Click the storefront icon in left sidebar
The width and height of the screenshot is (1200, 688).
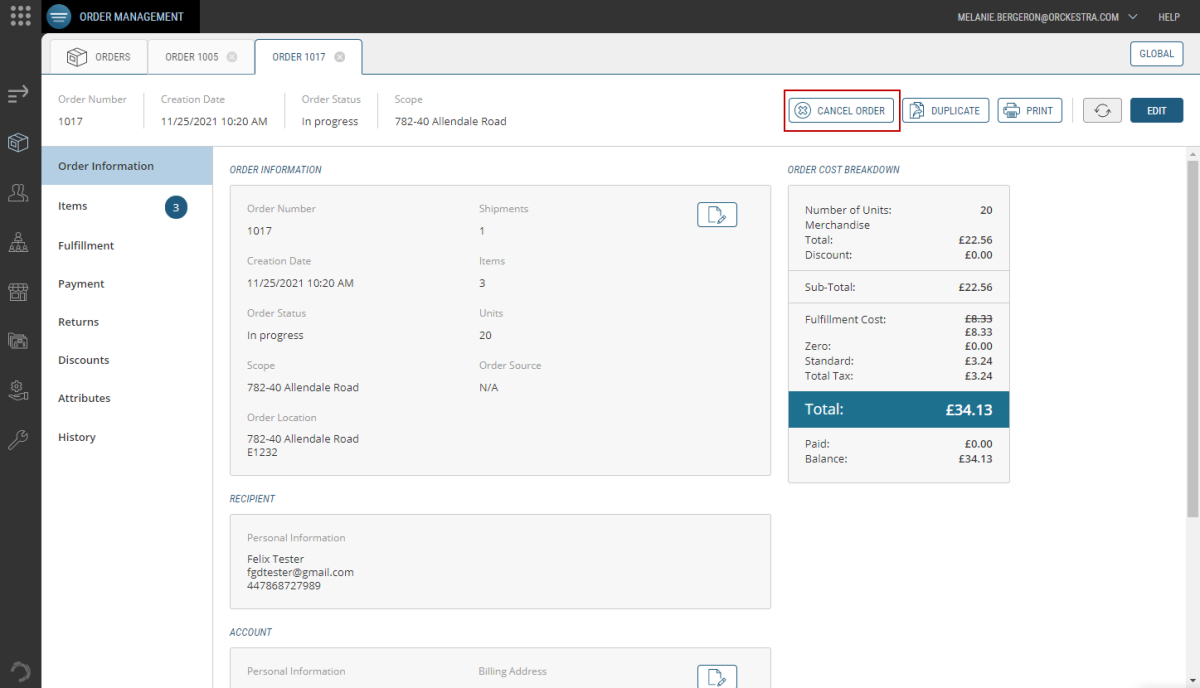pos(18,291)
